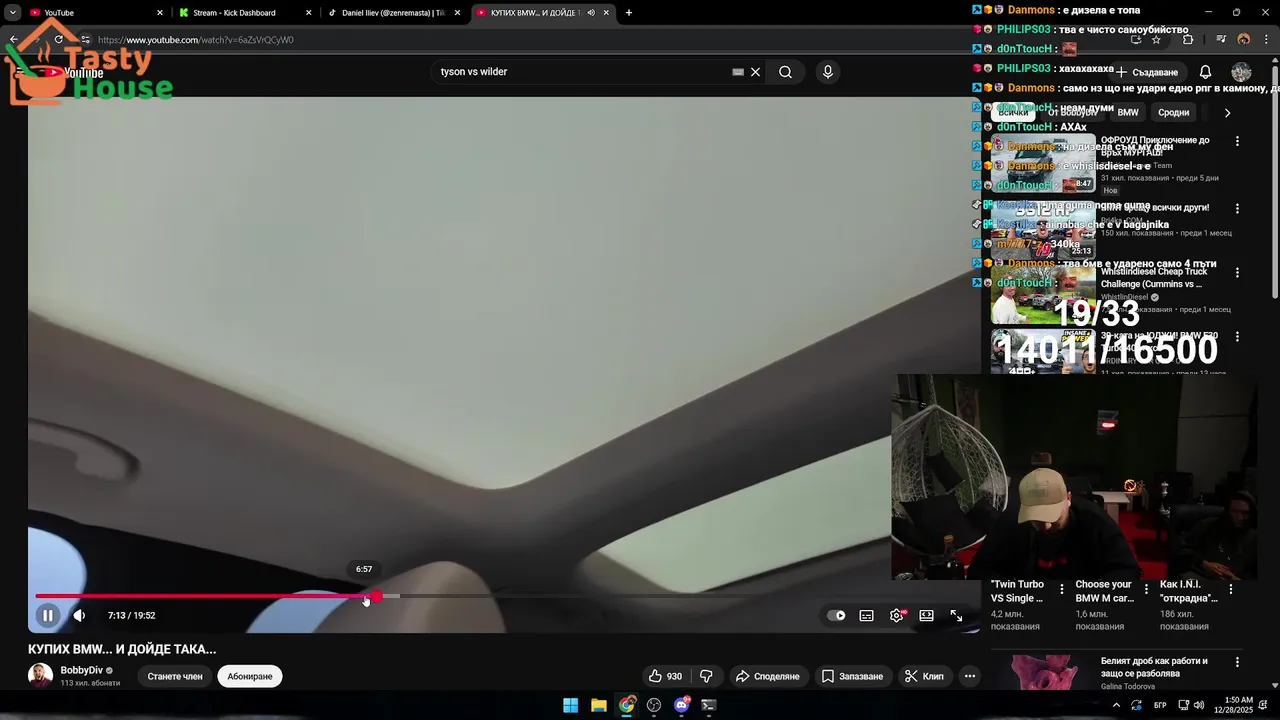This screenshot has height=720, width=1280.
Task: Open options for the BMW F30 video
Action: click(x=1237, y=337)
